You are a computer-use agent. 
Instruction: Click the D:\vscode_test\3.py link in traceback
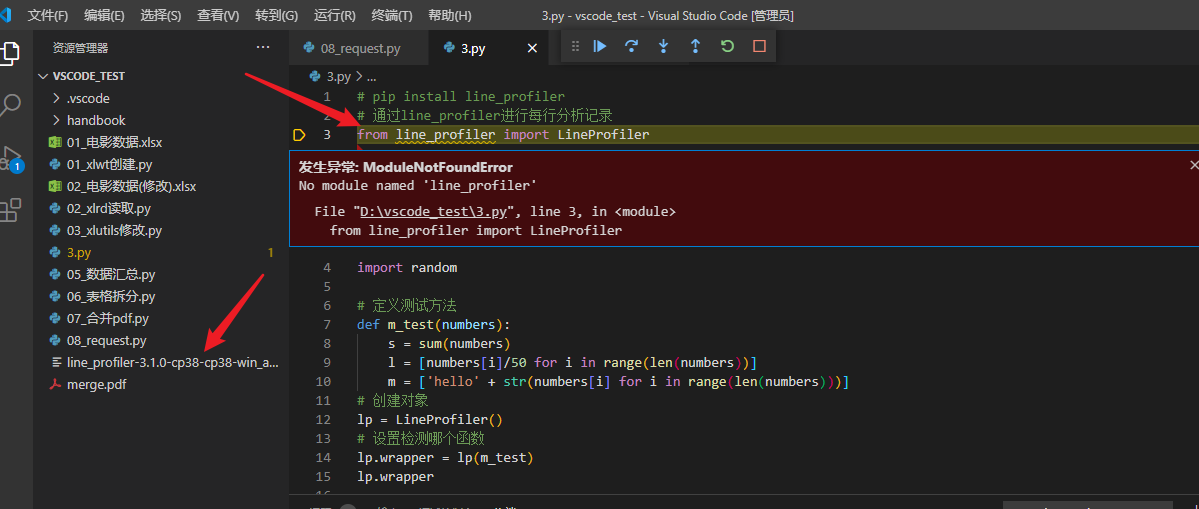point(434,212)
